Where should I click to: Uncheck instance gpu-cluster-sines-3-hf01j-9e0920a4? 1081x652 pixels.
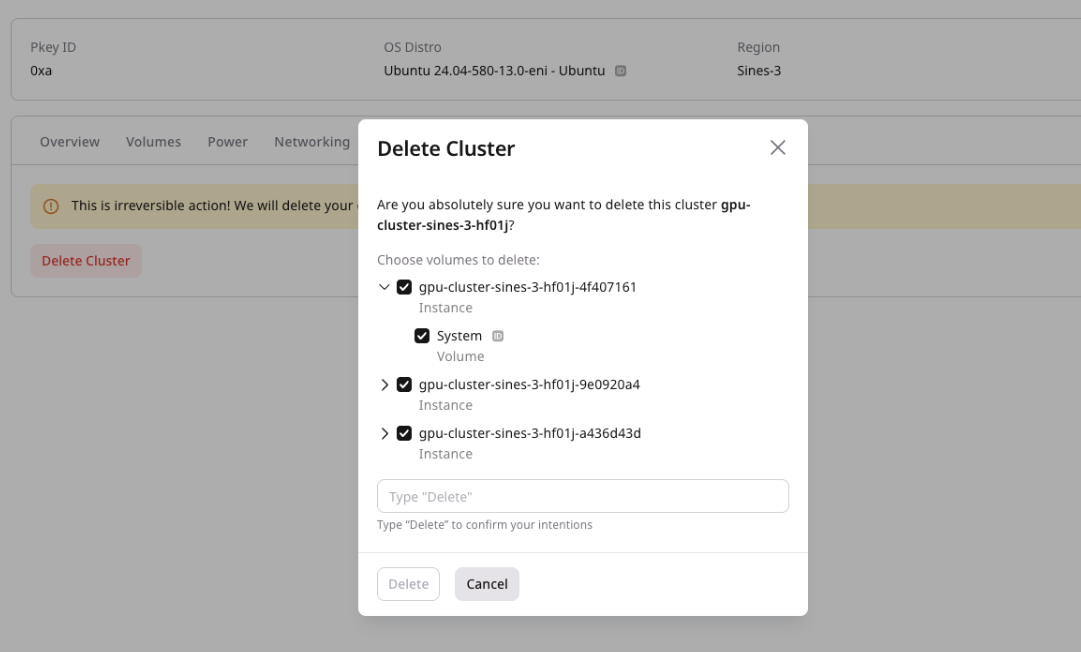point(404,384)
